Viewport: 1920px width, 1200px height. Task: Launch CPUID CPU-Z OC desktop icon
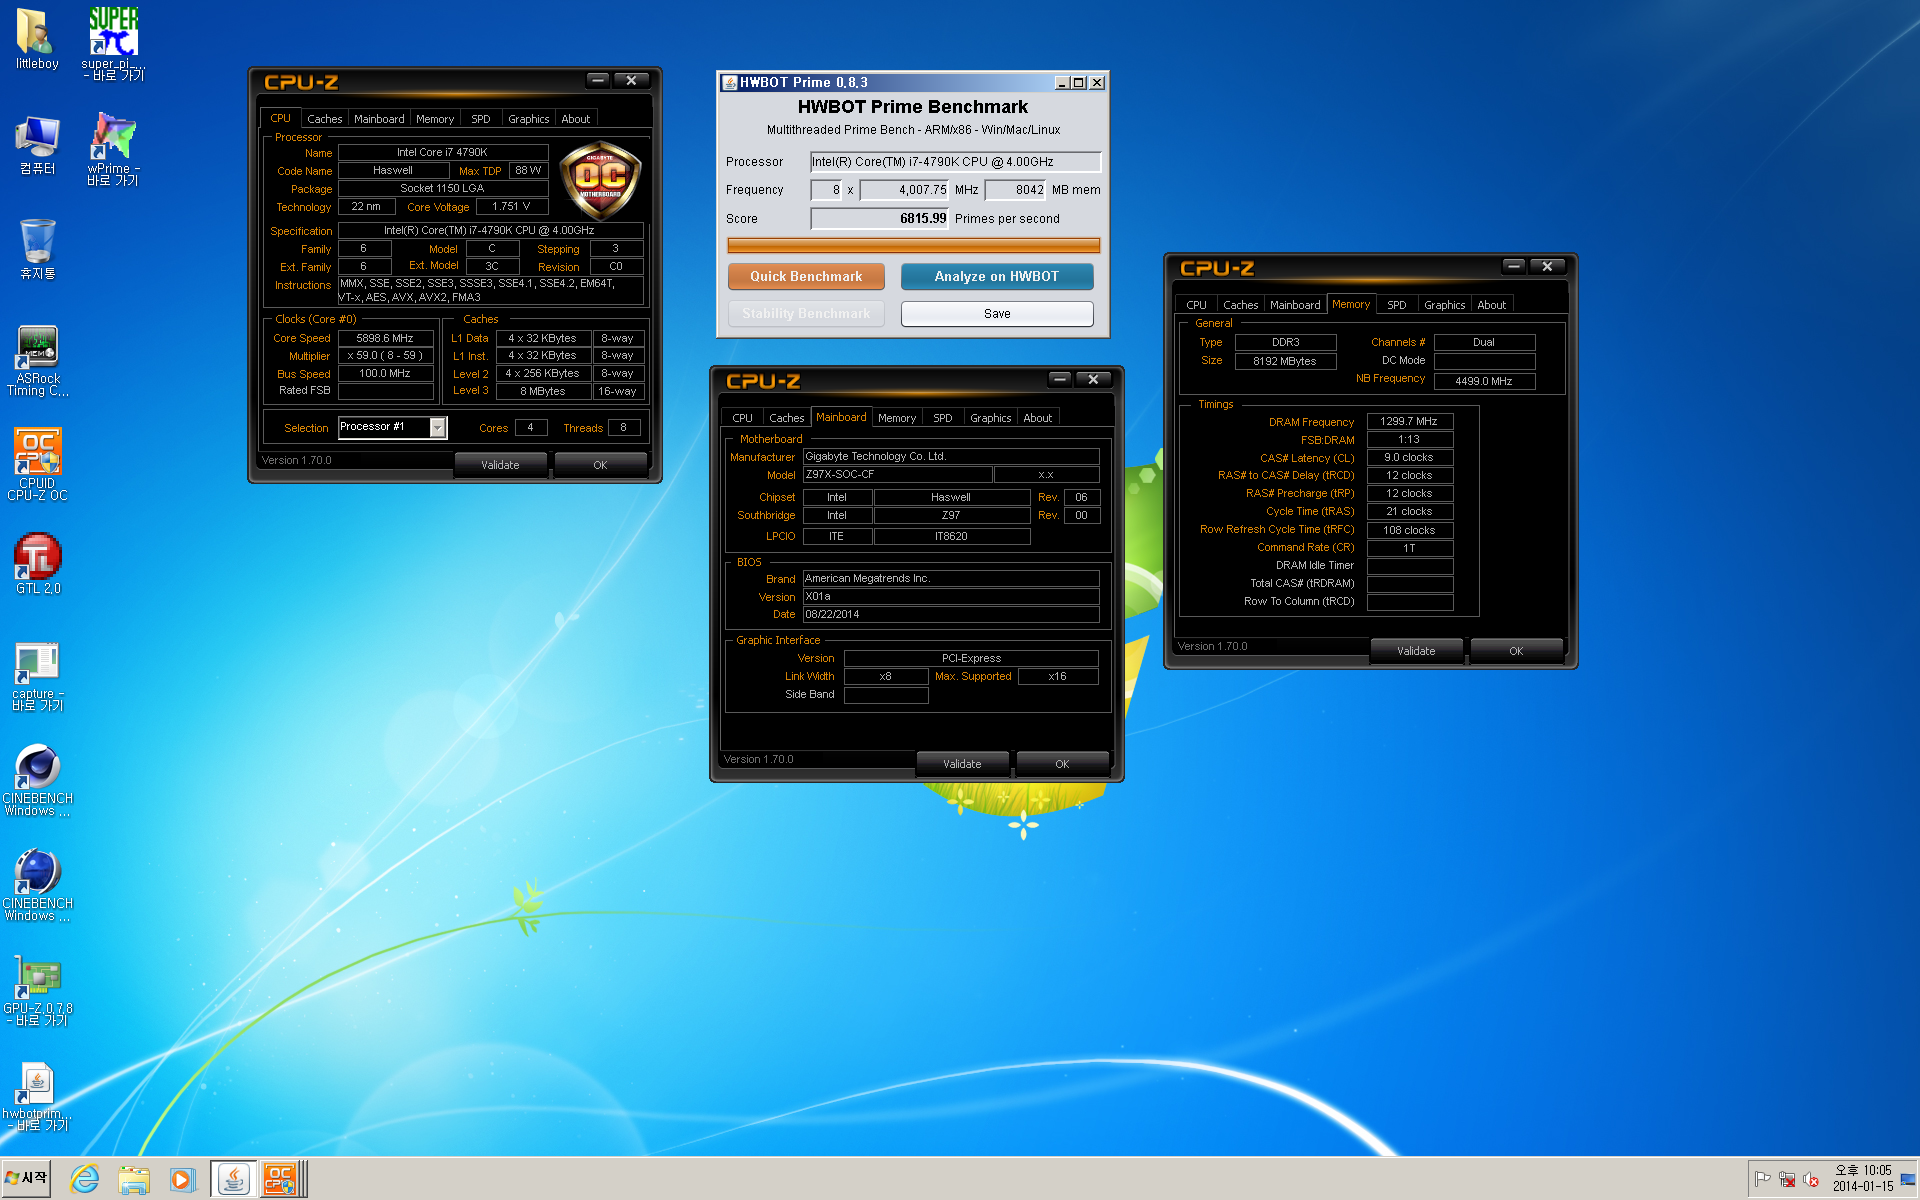click(x=38, y=464)
